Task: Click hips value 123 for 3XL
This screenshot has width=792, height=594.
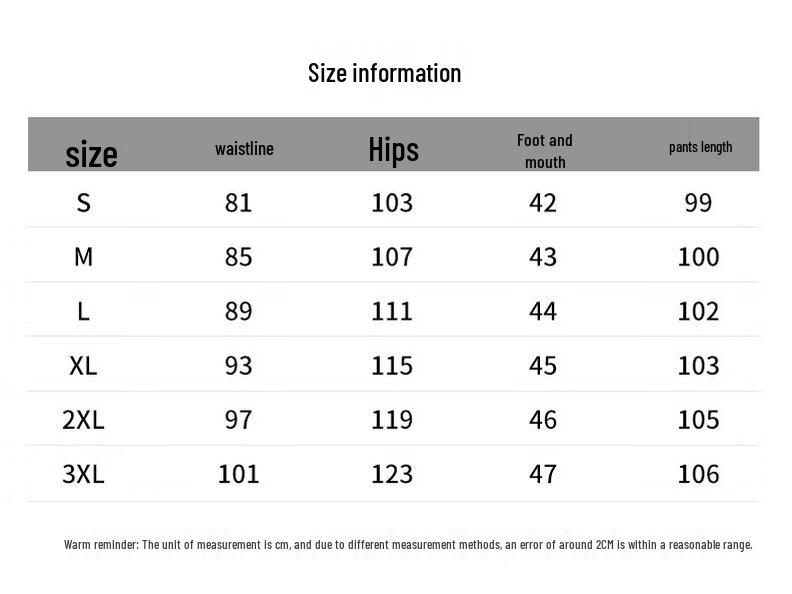Action: pyautogui.click(x=392, y=473)
